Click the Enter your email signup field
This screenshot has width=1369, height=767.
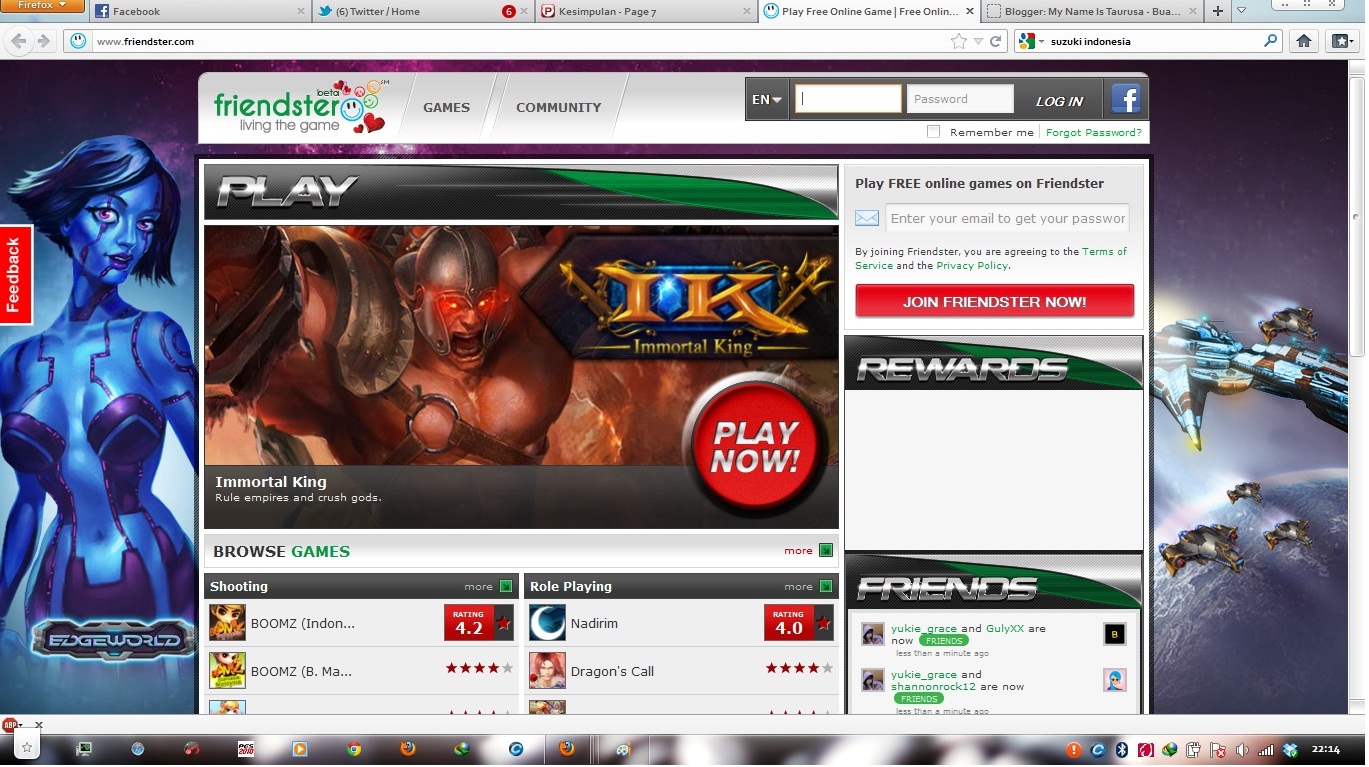click(x=1008, y=218)
